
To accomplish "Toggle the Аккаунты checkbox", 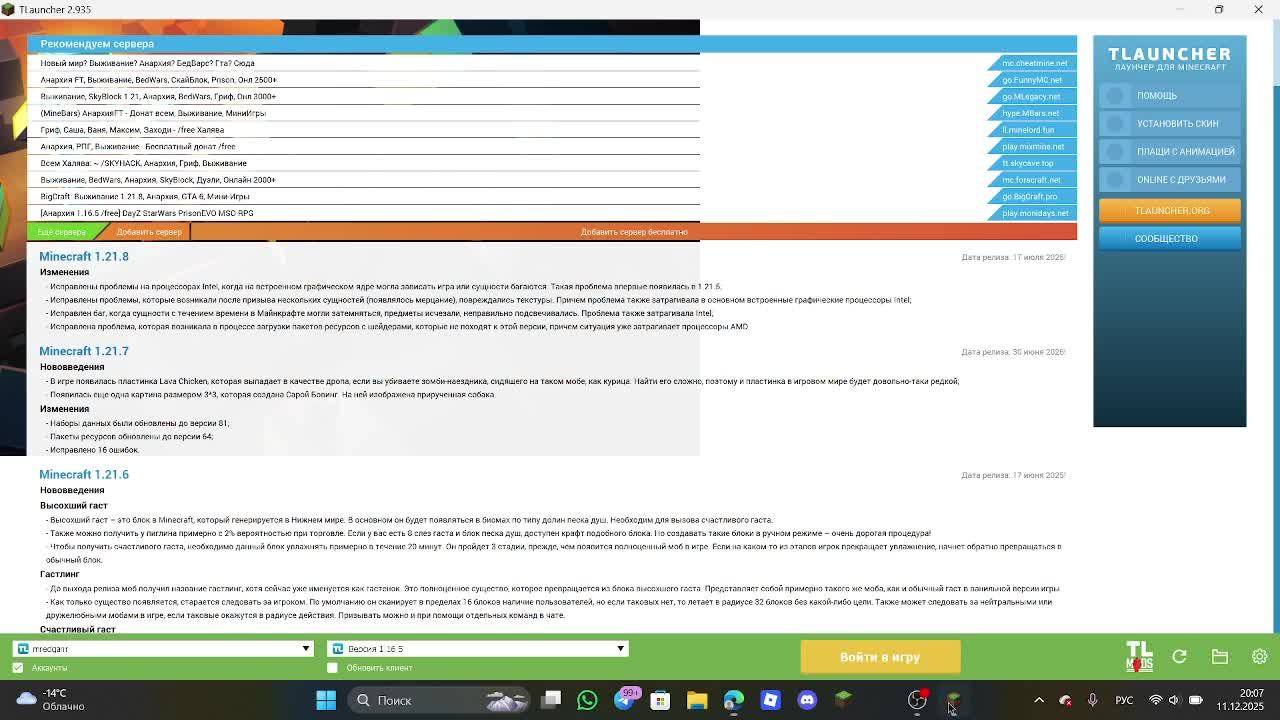I will coord(18,668).
